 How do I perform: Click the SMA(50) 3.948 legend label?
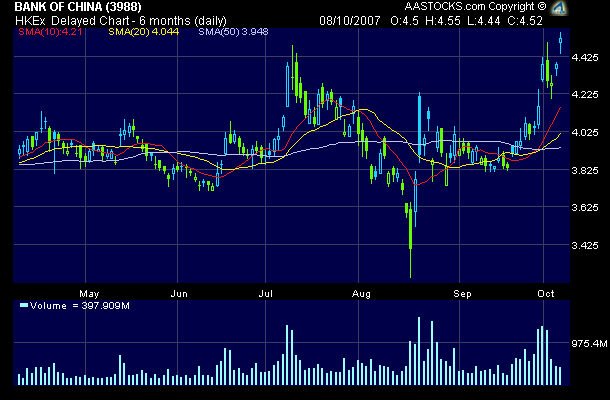pyautogui.click(x=233, y=32)
